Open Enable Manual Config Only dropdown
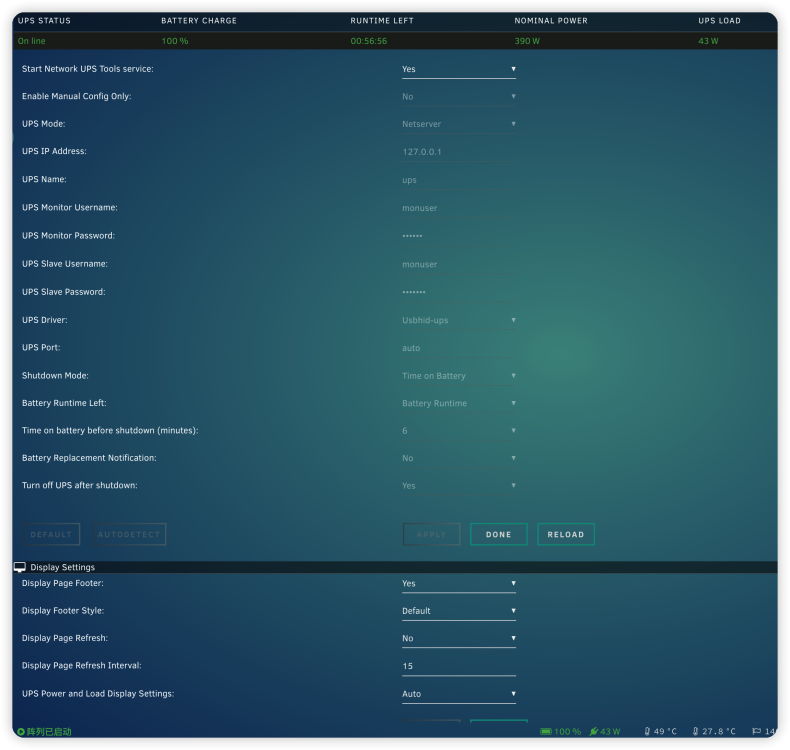This screenshot has width=790, height=750. [458, 97]
